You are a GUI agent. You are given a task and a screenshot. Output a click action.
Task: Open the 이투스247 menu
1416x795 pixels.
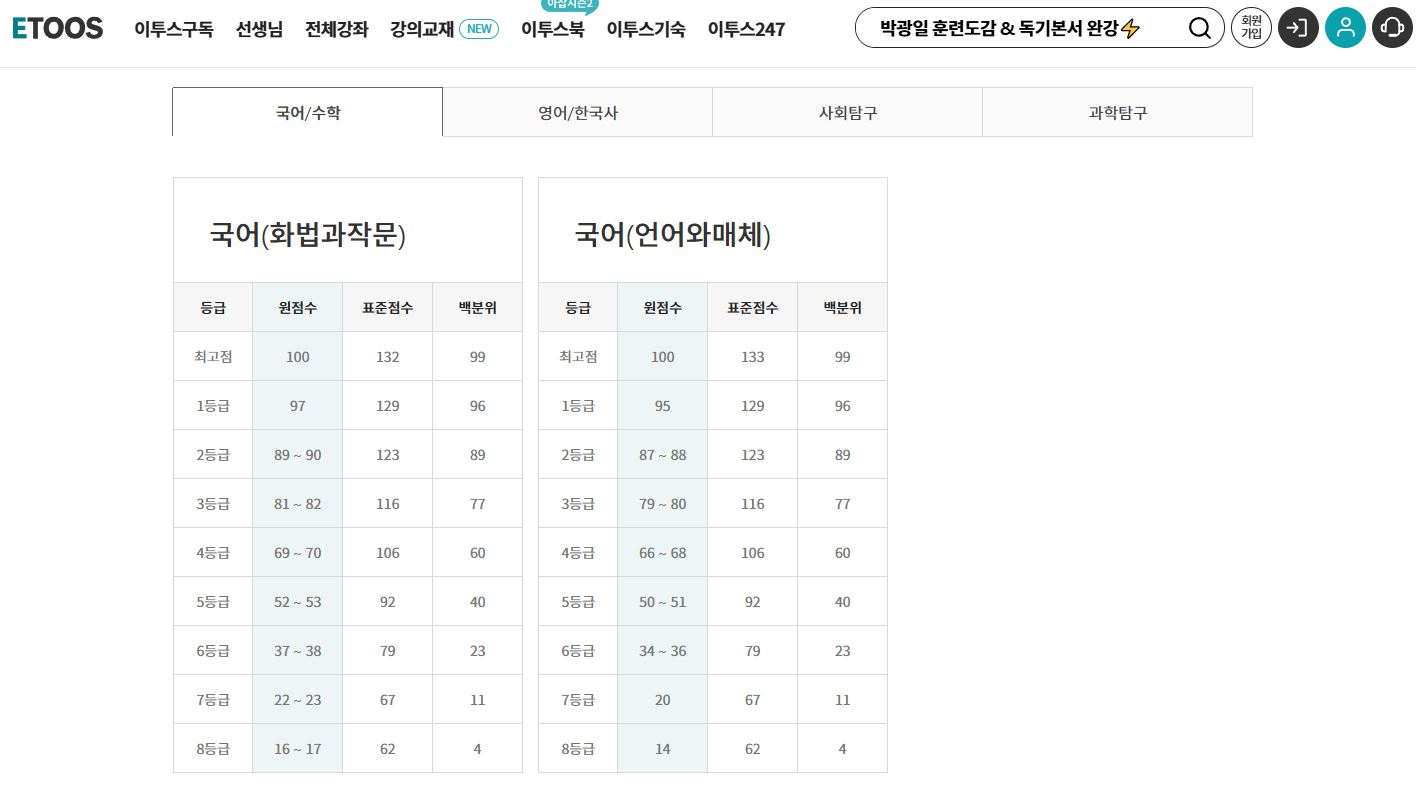[746, 29]
